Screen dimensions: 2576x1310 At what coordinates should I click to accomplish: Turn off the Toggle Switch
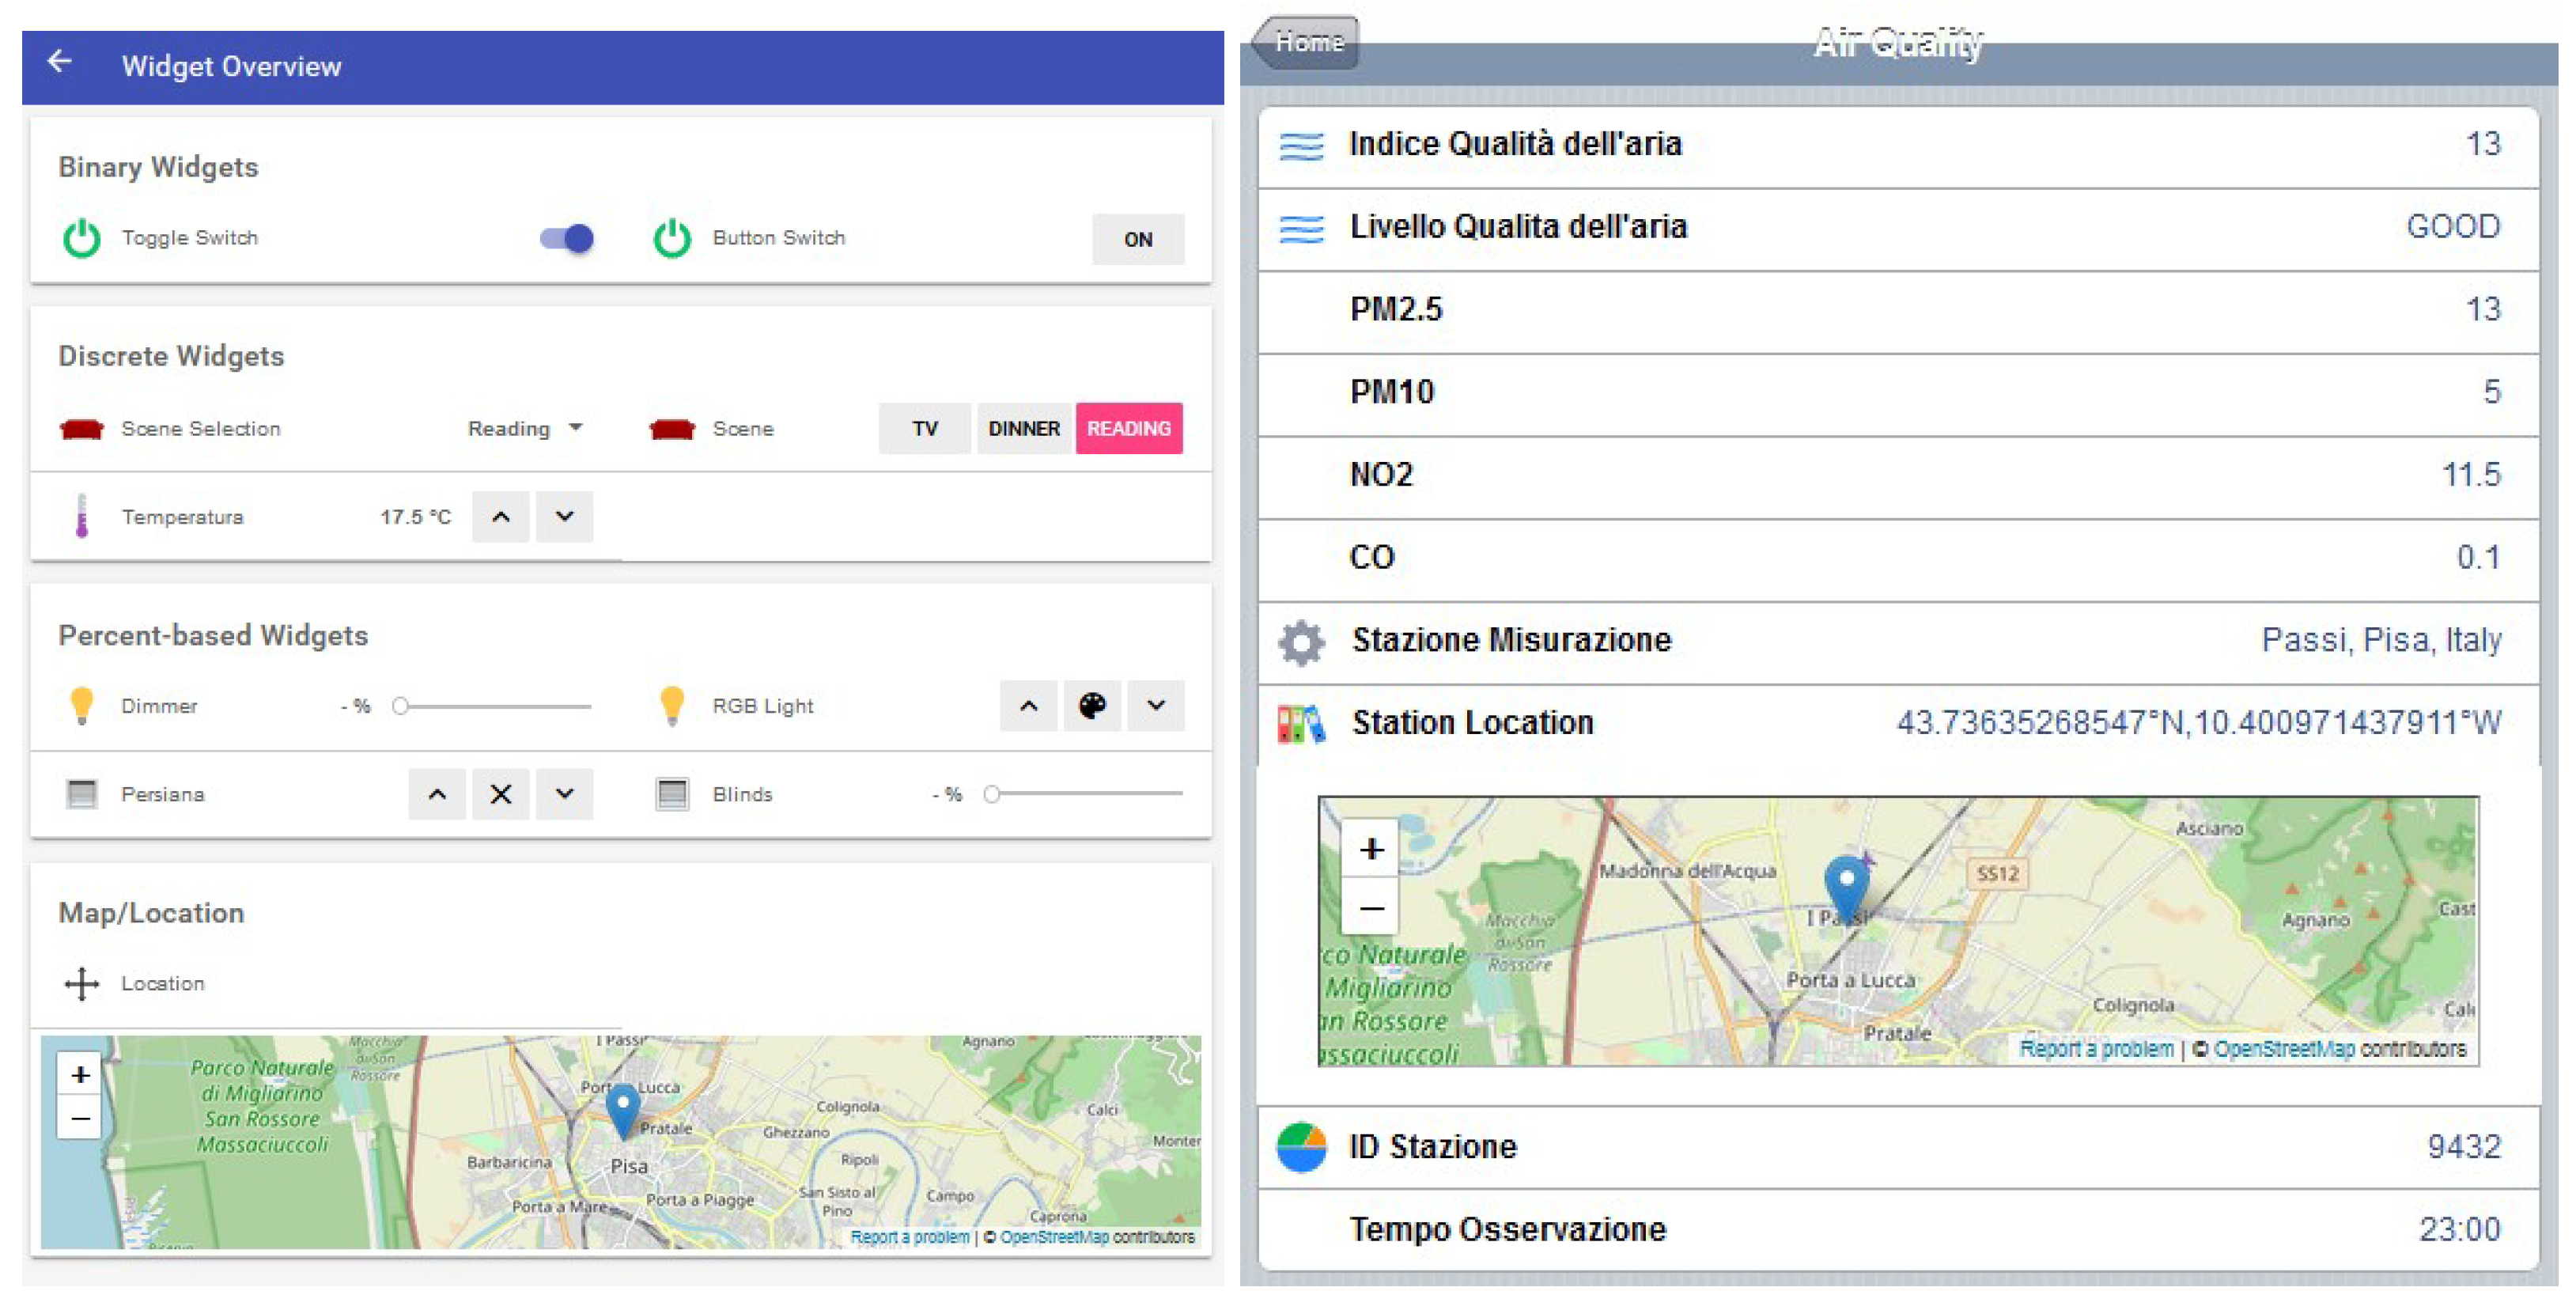click(x=567, y=238)
